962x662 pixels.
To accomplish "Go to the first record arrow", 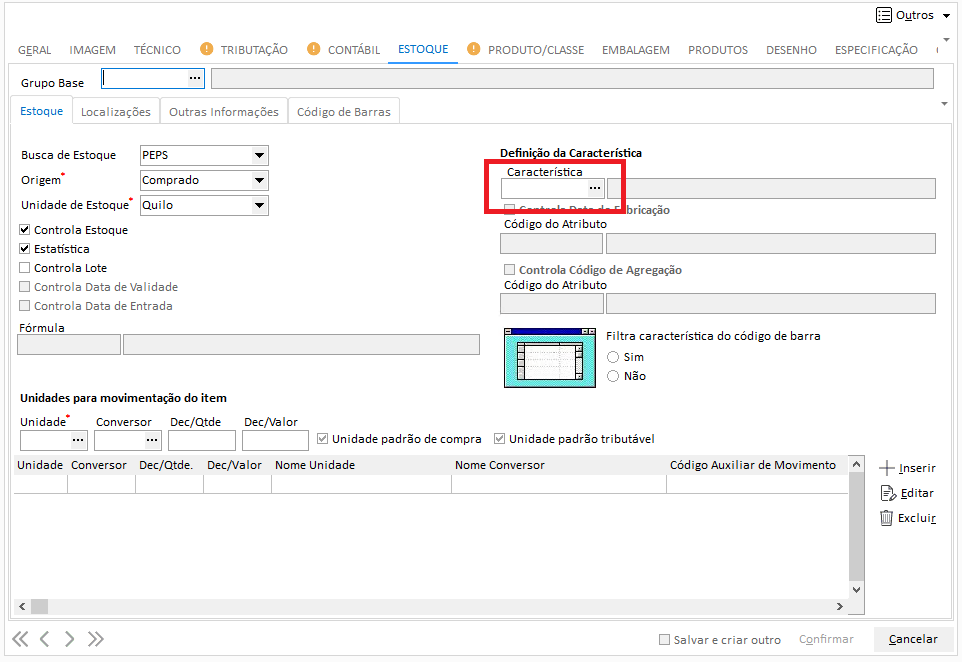I will click(x=20, y=639).
